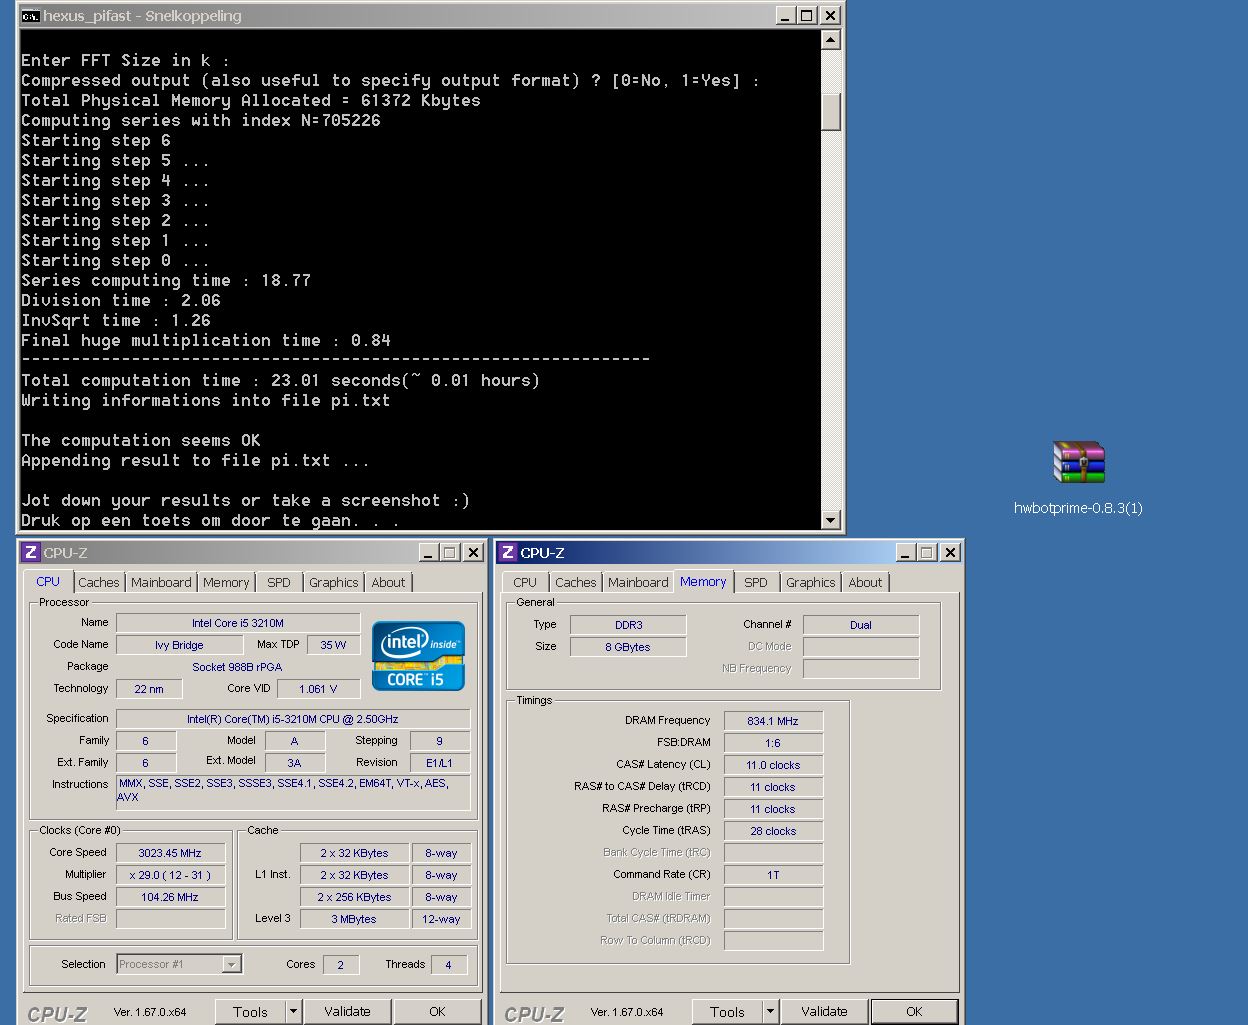Minimize the left CPU-Z window
1248x1025 pixels.
tap(427, 552)
